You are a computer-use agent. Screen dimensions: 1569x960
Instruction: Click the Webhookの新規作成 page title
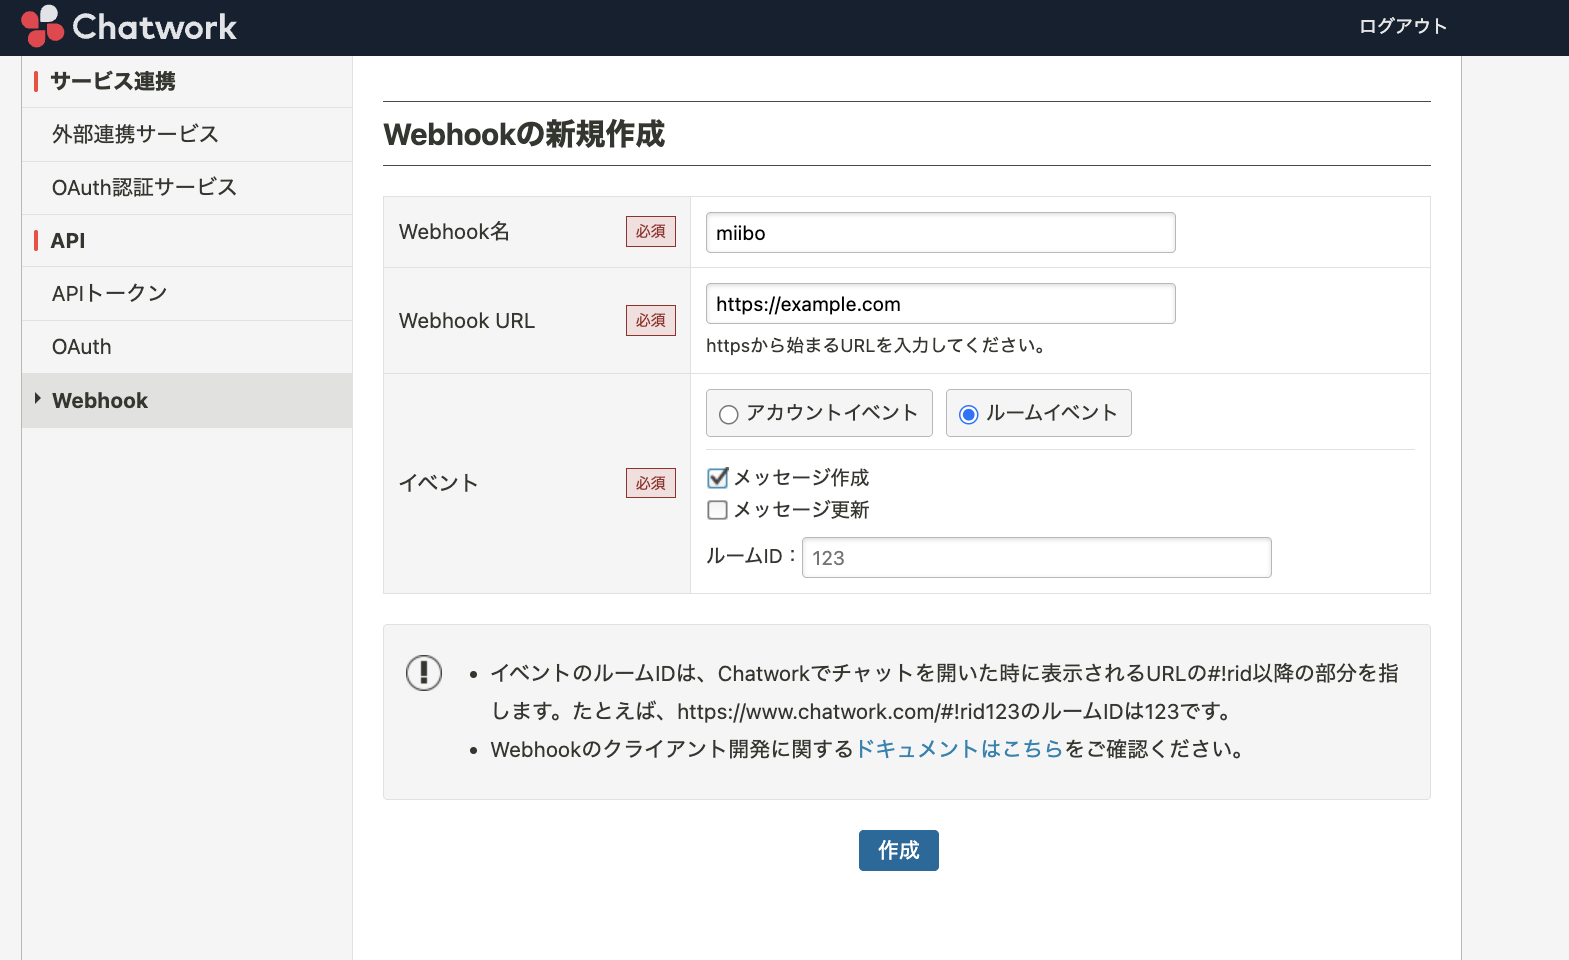point(524,134)
